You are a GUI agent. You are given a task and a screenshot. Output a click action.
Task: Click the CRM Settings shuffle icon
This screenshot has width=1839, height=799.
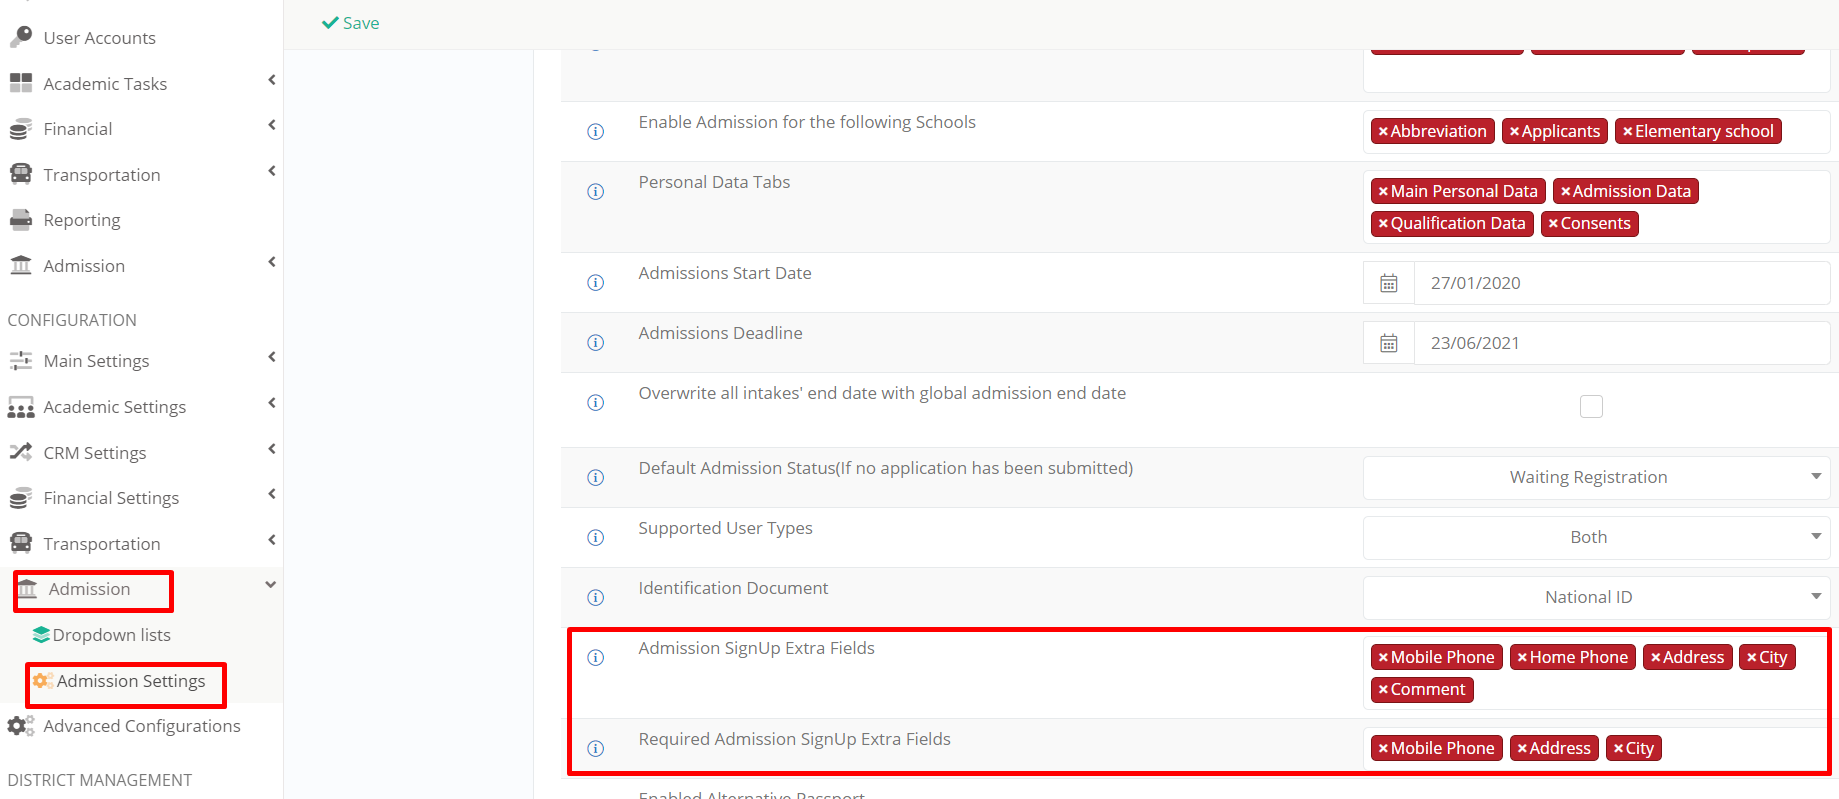(x=21, y=452)
